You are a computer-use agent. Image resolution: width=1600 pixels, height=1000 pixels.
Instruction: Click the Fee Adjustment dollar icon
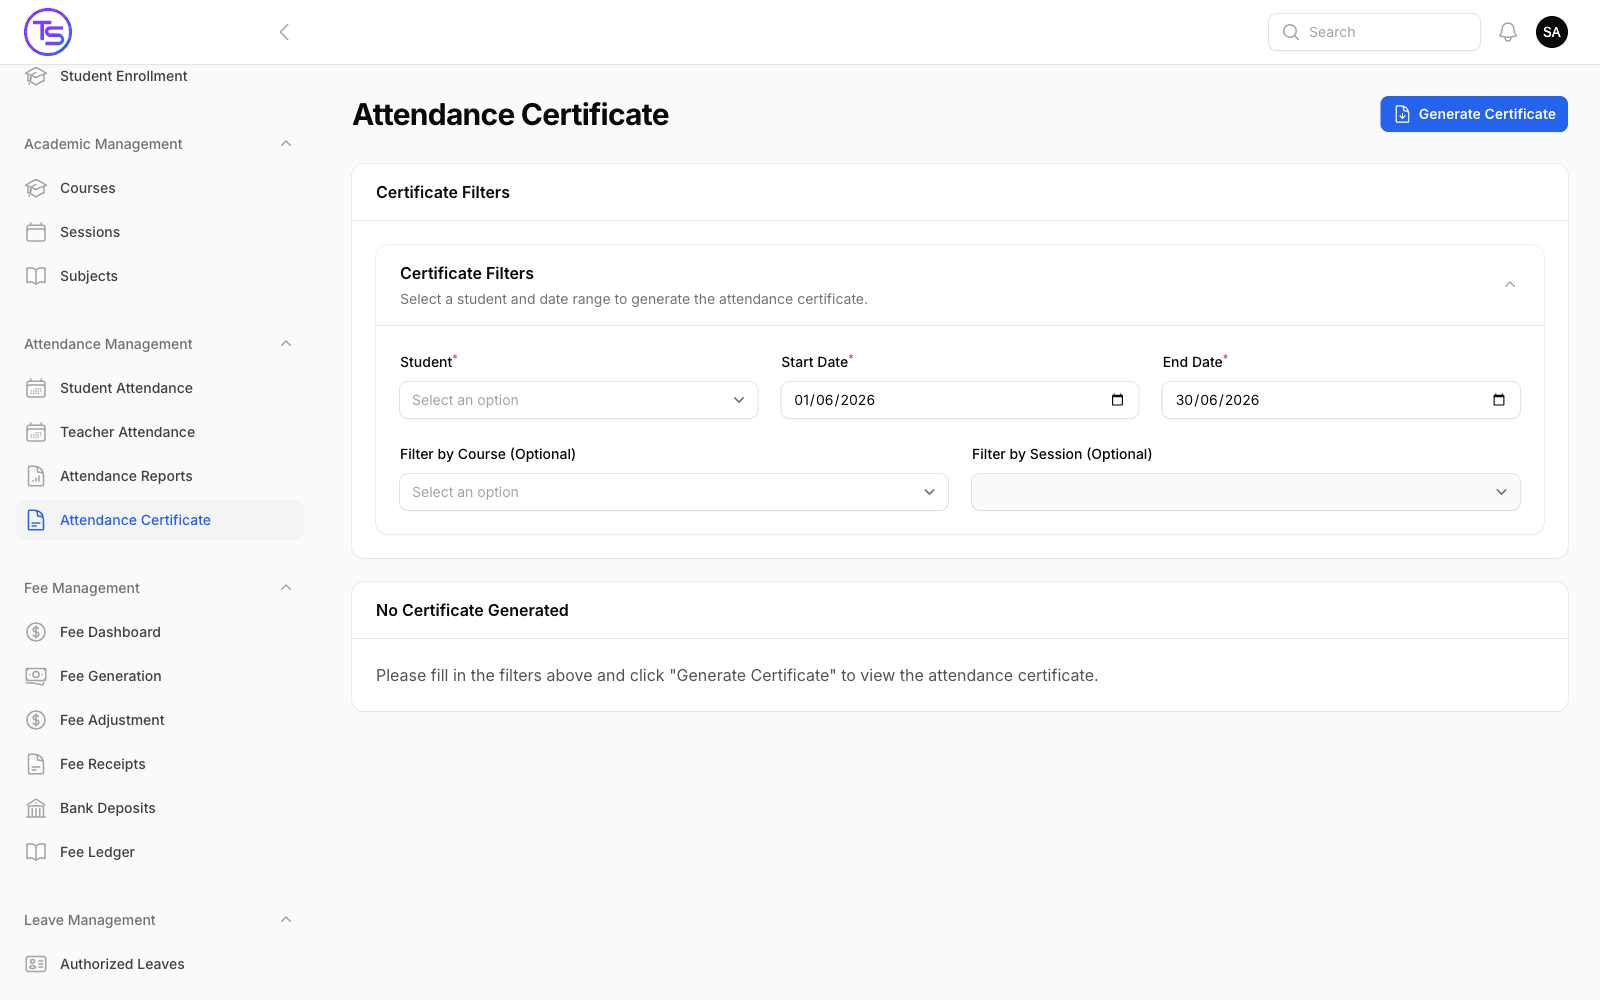click(36, 720)
